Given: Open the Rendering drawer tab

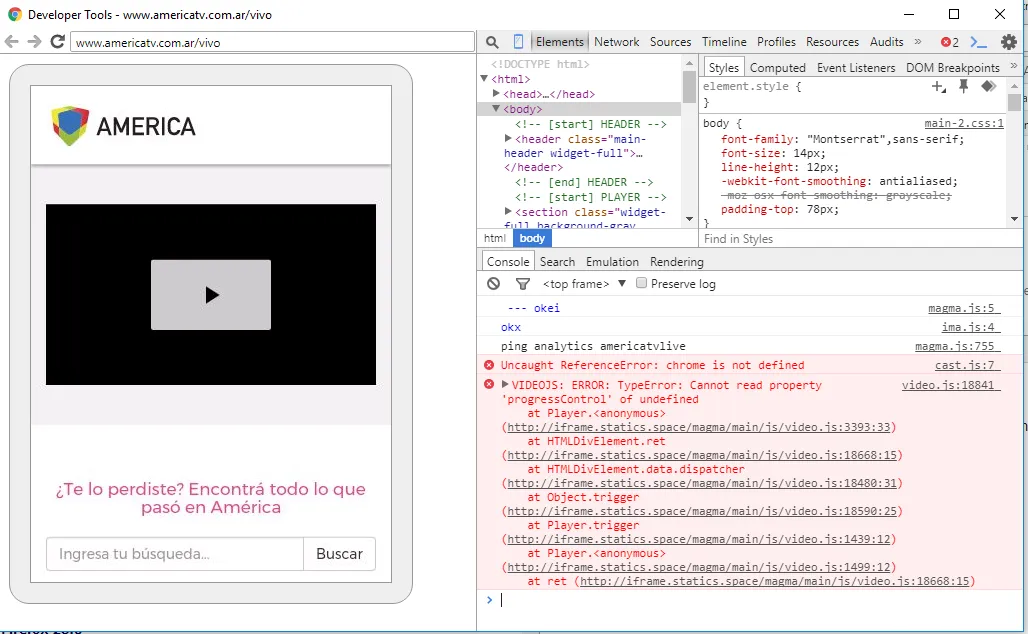Looking at the screenshot, I should click(x=677, y=262).
